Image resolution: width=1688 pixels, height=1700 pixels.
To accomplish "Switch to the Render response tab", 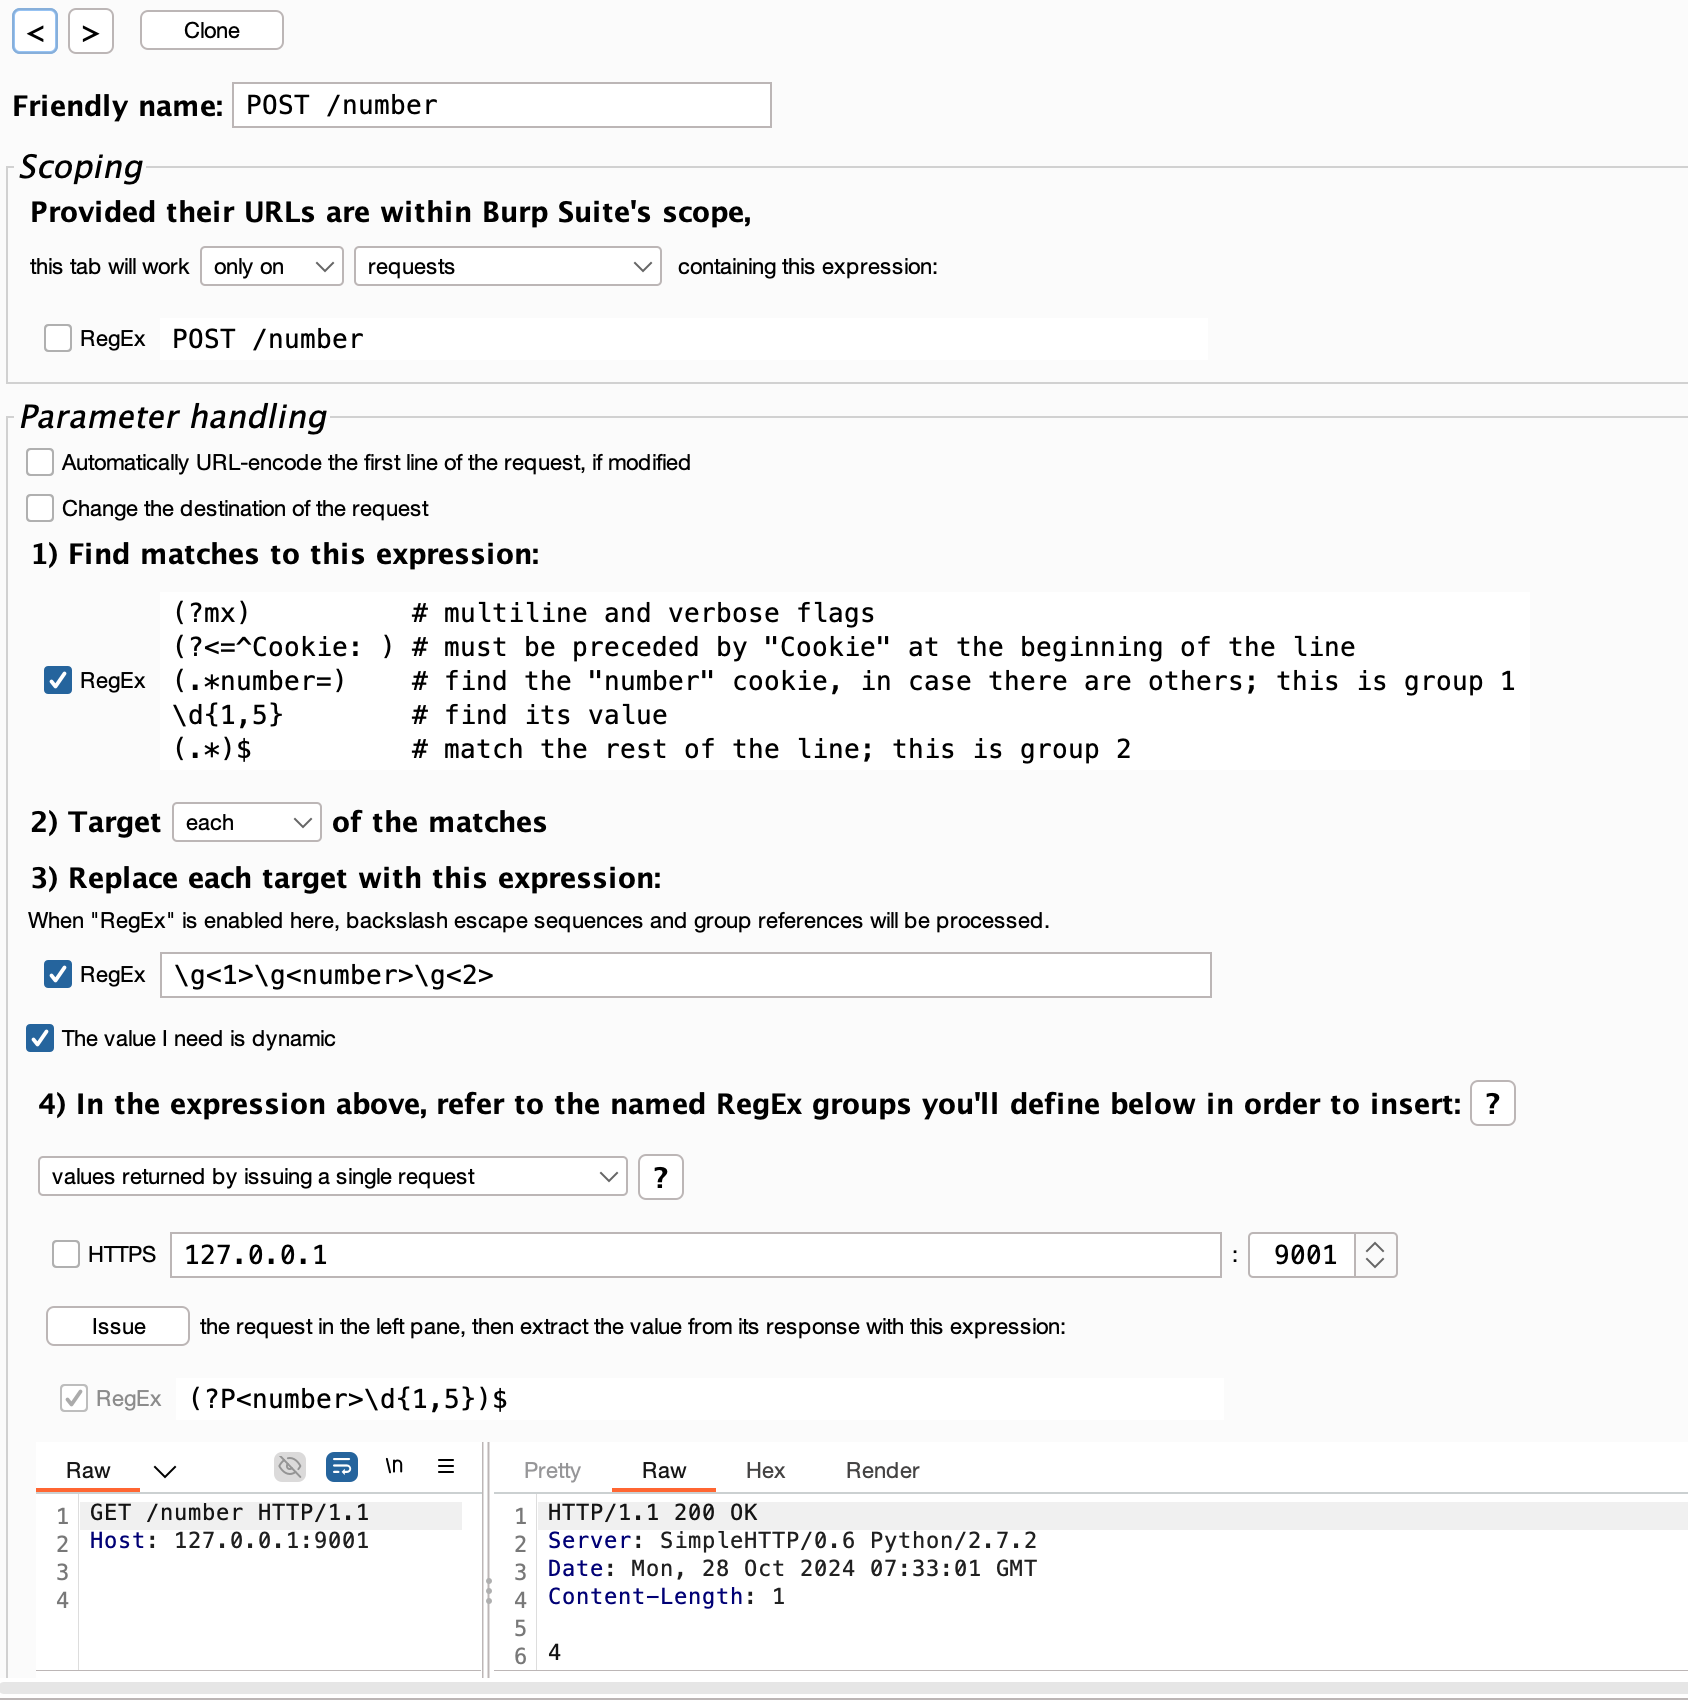I will (x=882, y=1471).
